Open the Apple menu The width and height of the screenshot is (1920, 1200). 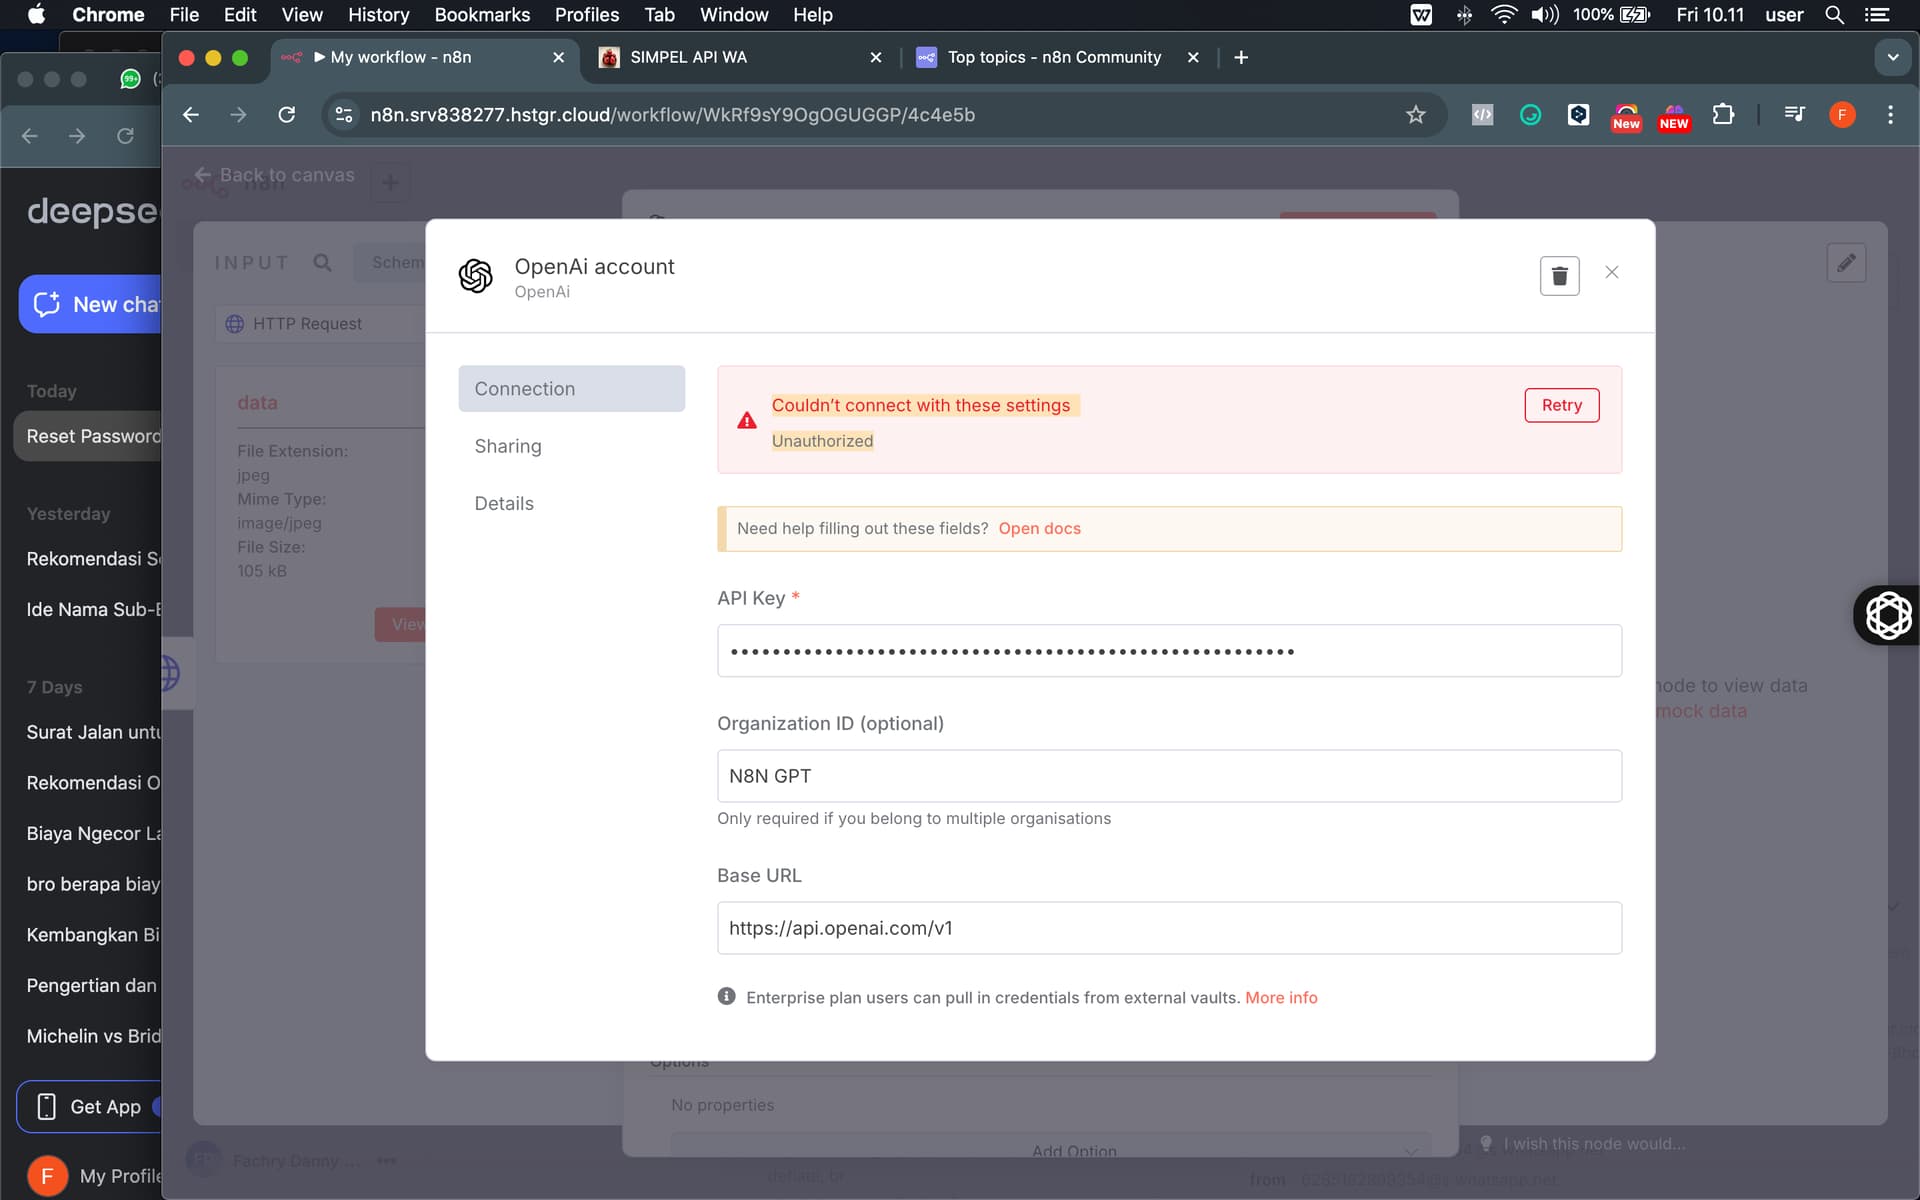click(36, 14)
